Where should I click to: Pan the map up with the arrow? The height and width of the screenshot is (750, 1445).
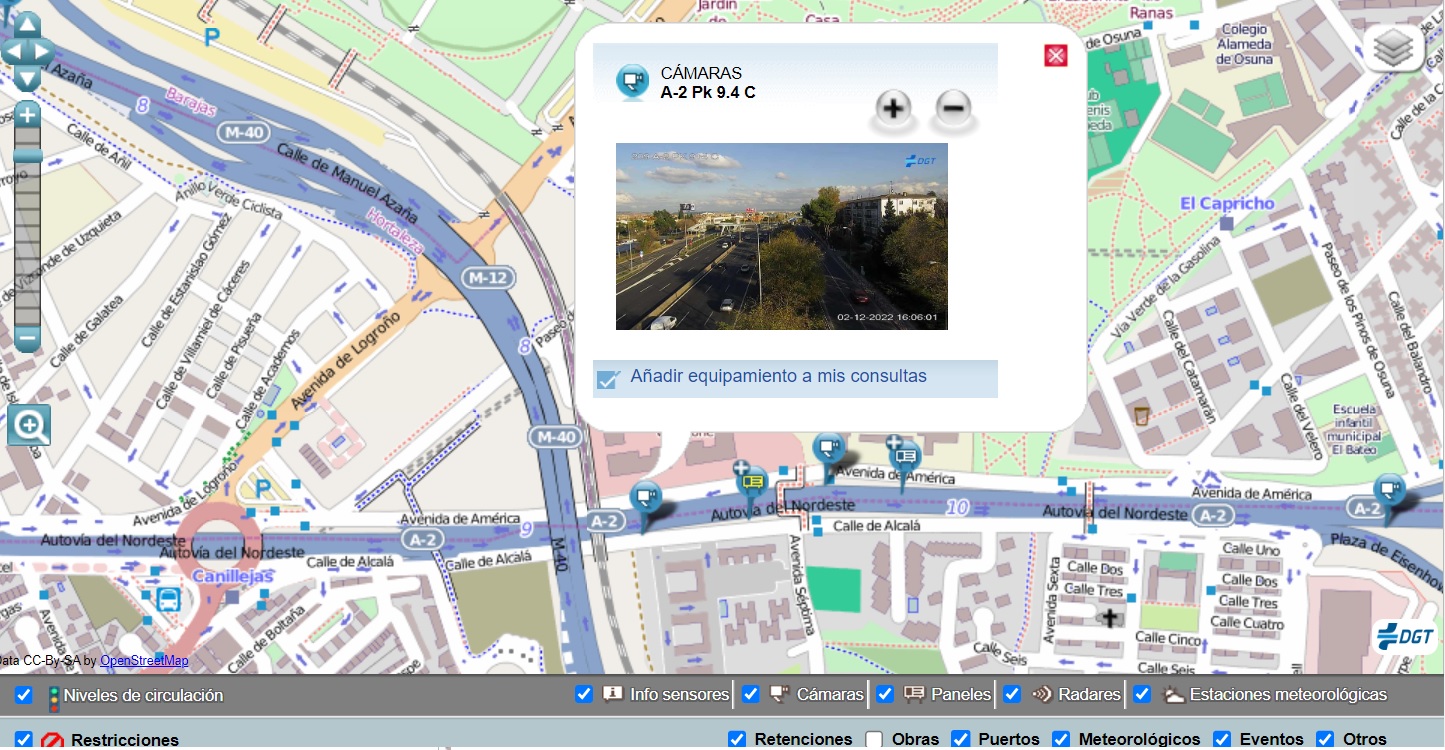click(27, 24)
